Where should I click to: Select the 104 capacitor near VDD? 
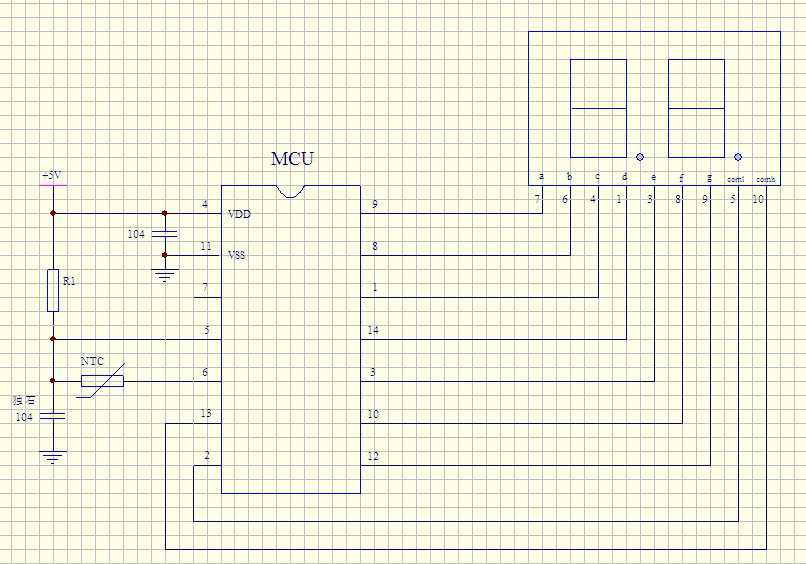coord(165,233)
